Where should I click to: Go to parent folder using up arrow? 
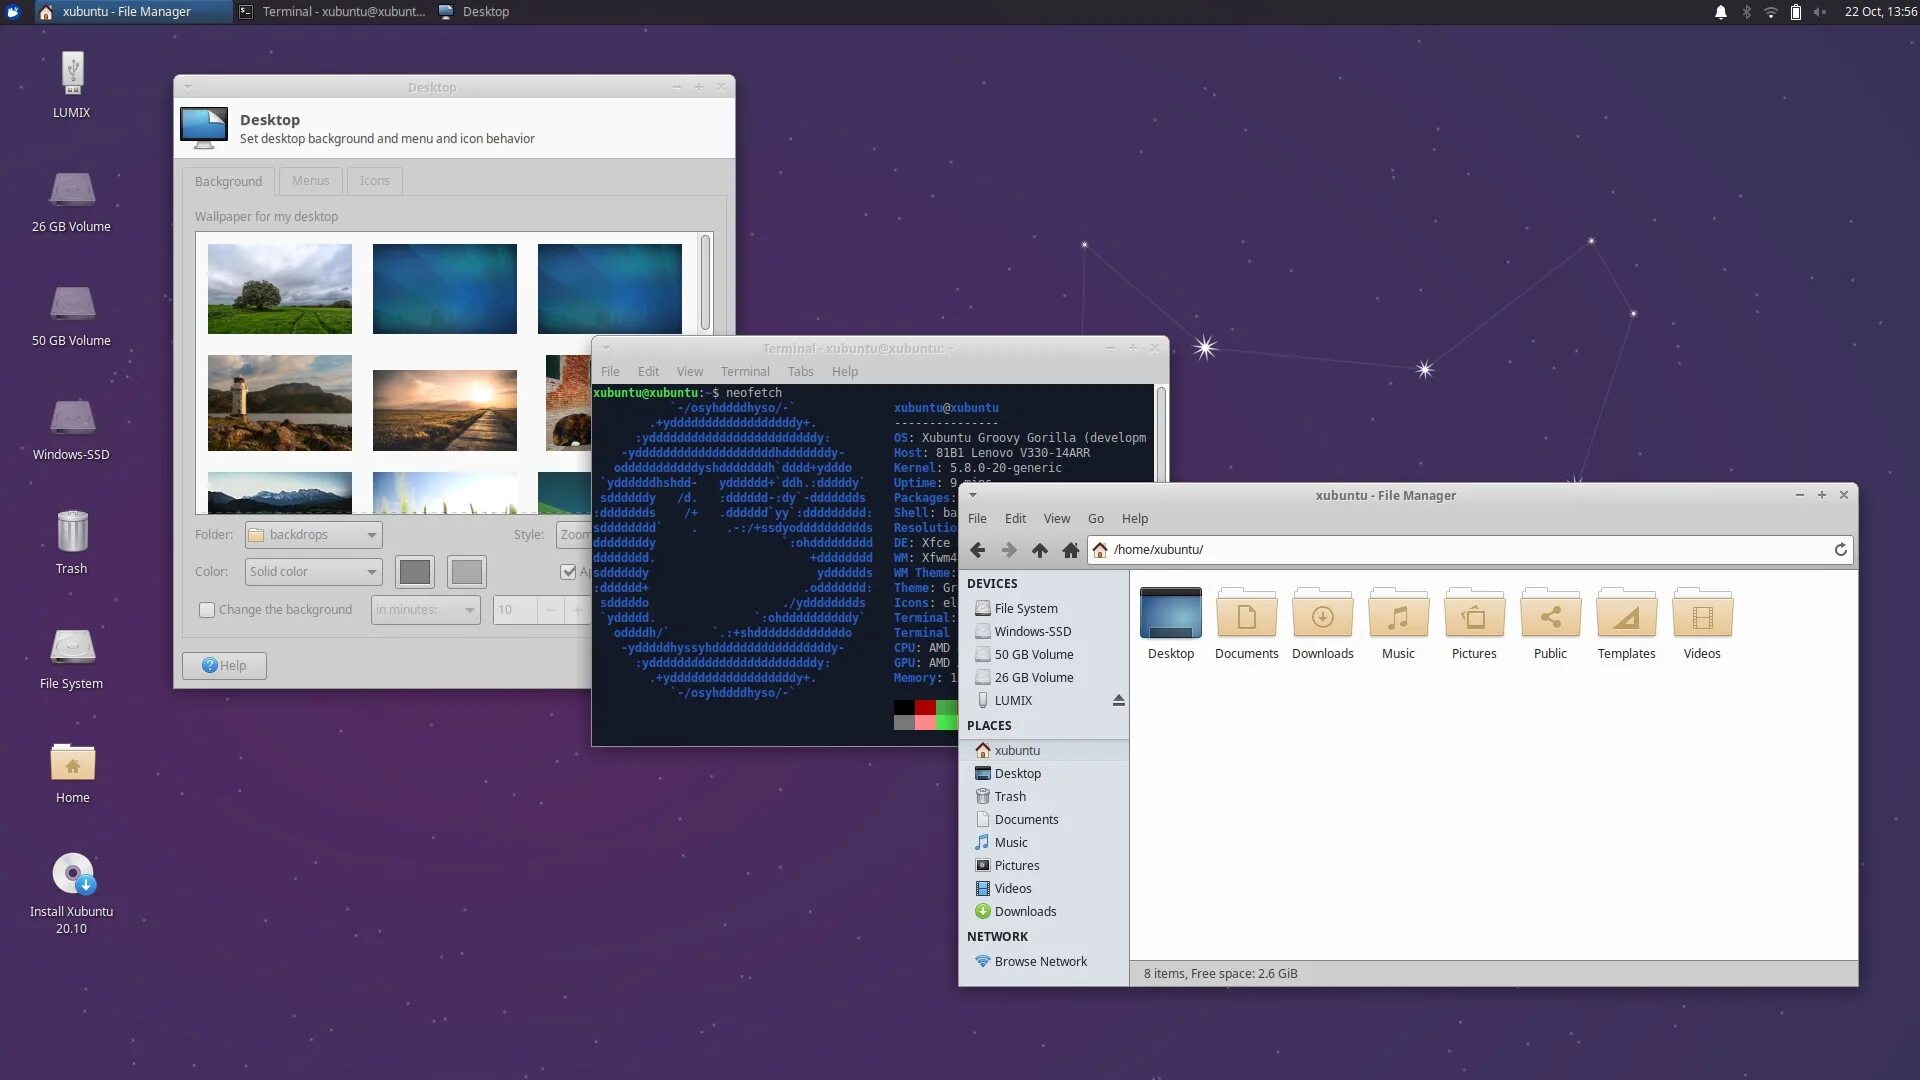[x=1040, y=550]
